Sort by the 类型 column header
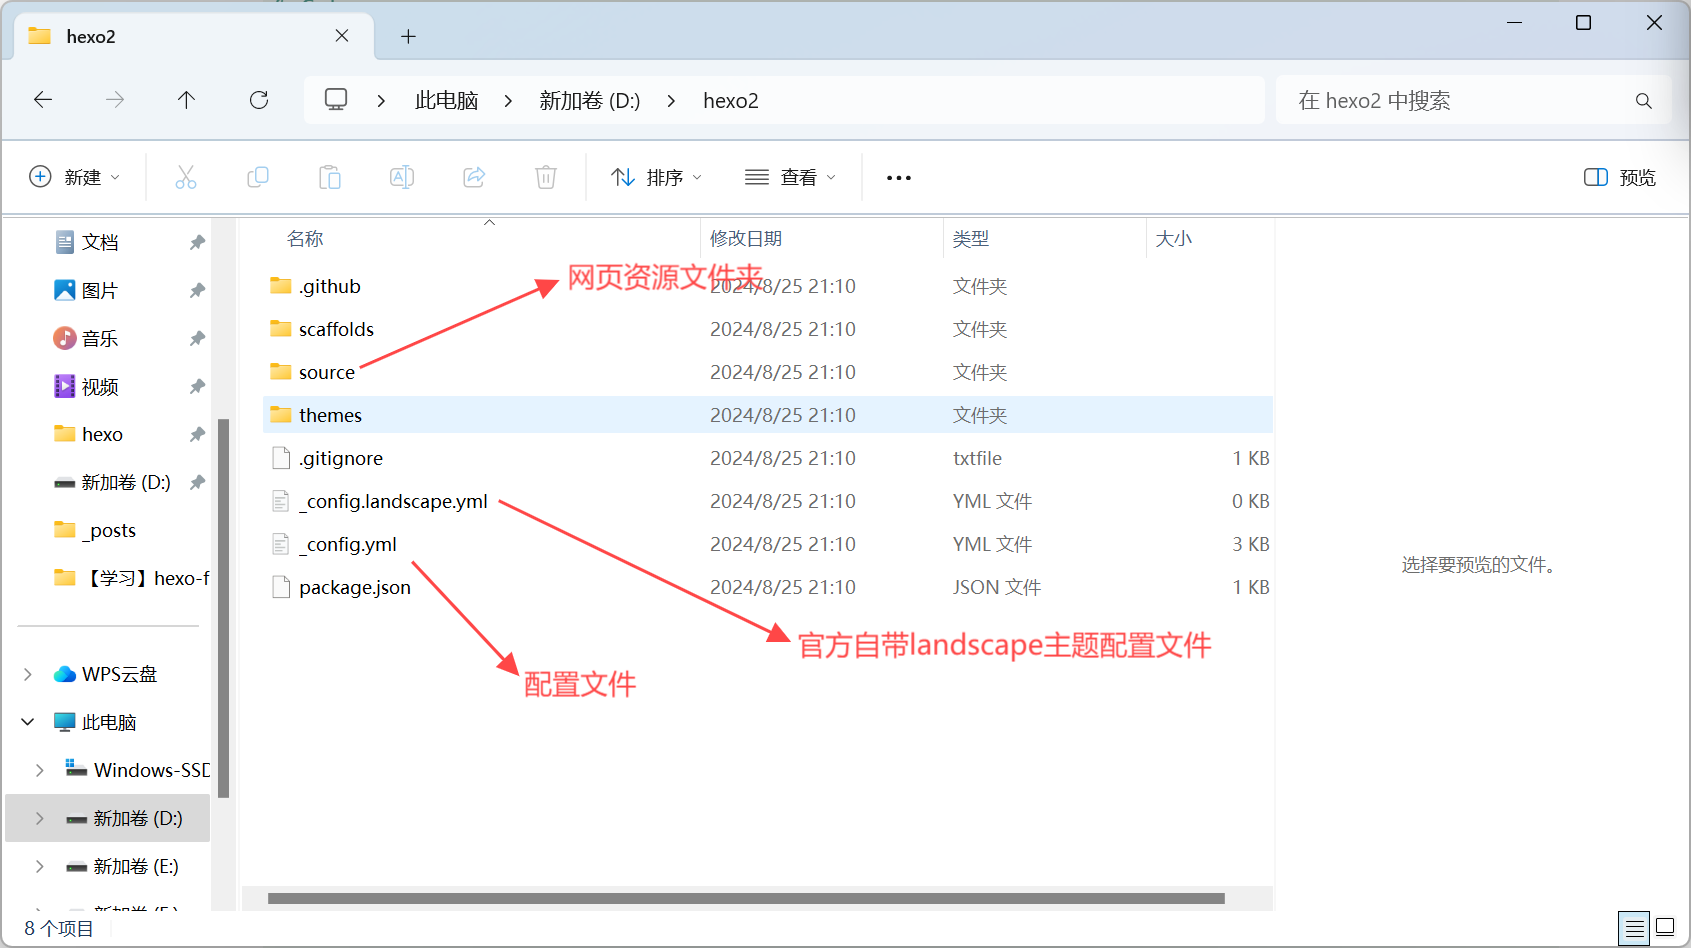1691x948 pixels. pos(971,238)
